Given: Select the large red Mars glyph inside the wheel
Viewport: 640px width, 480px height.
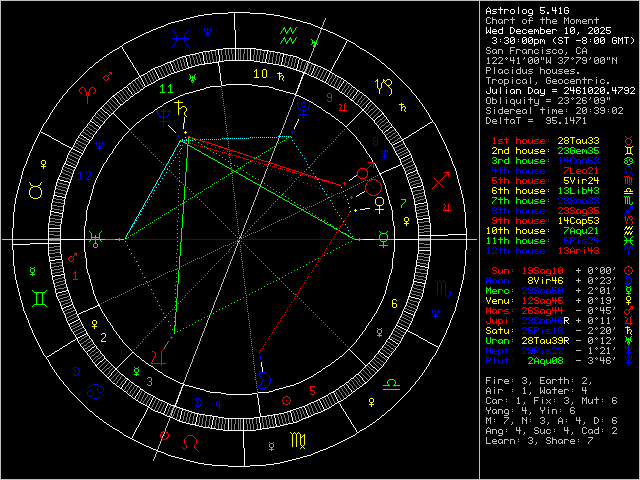Looking at the screenshot, I should click(x=365, y=170).
